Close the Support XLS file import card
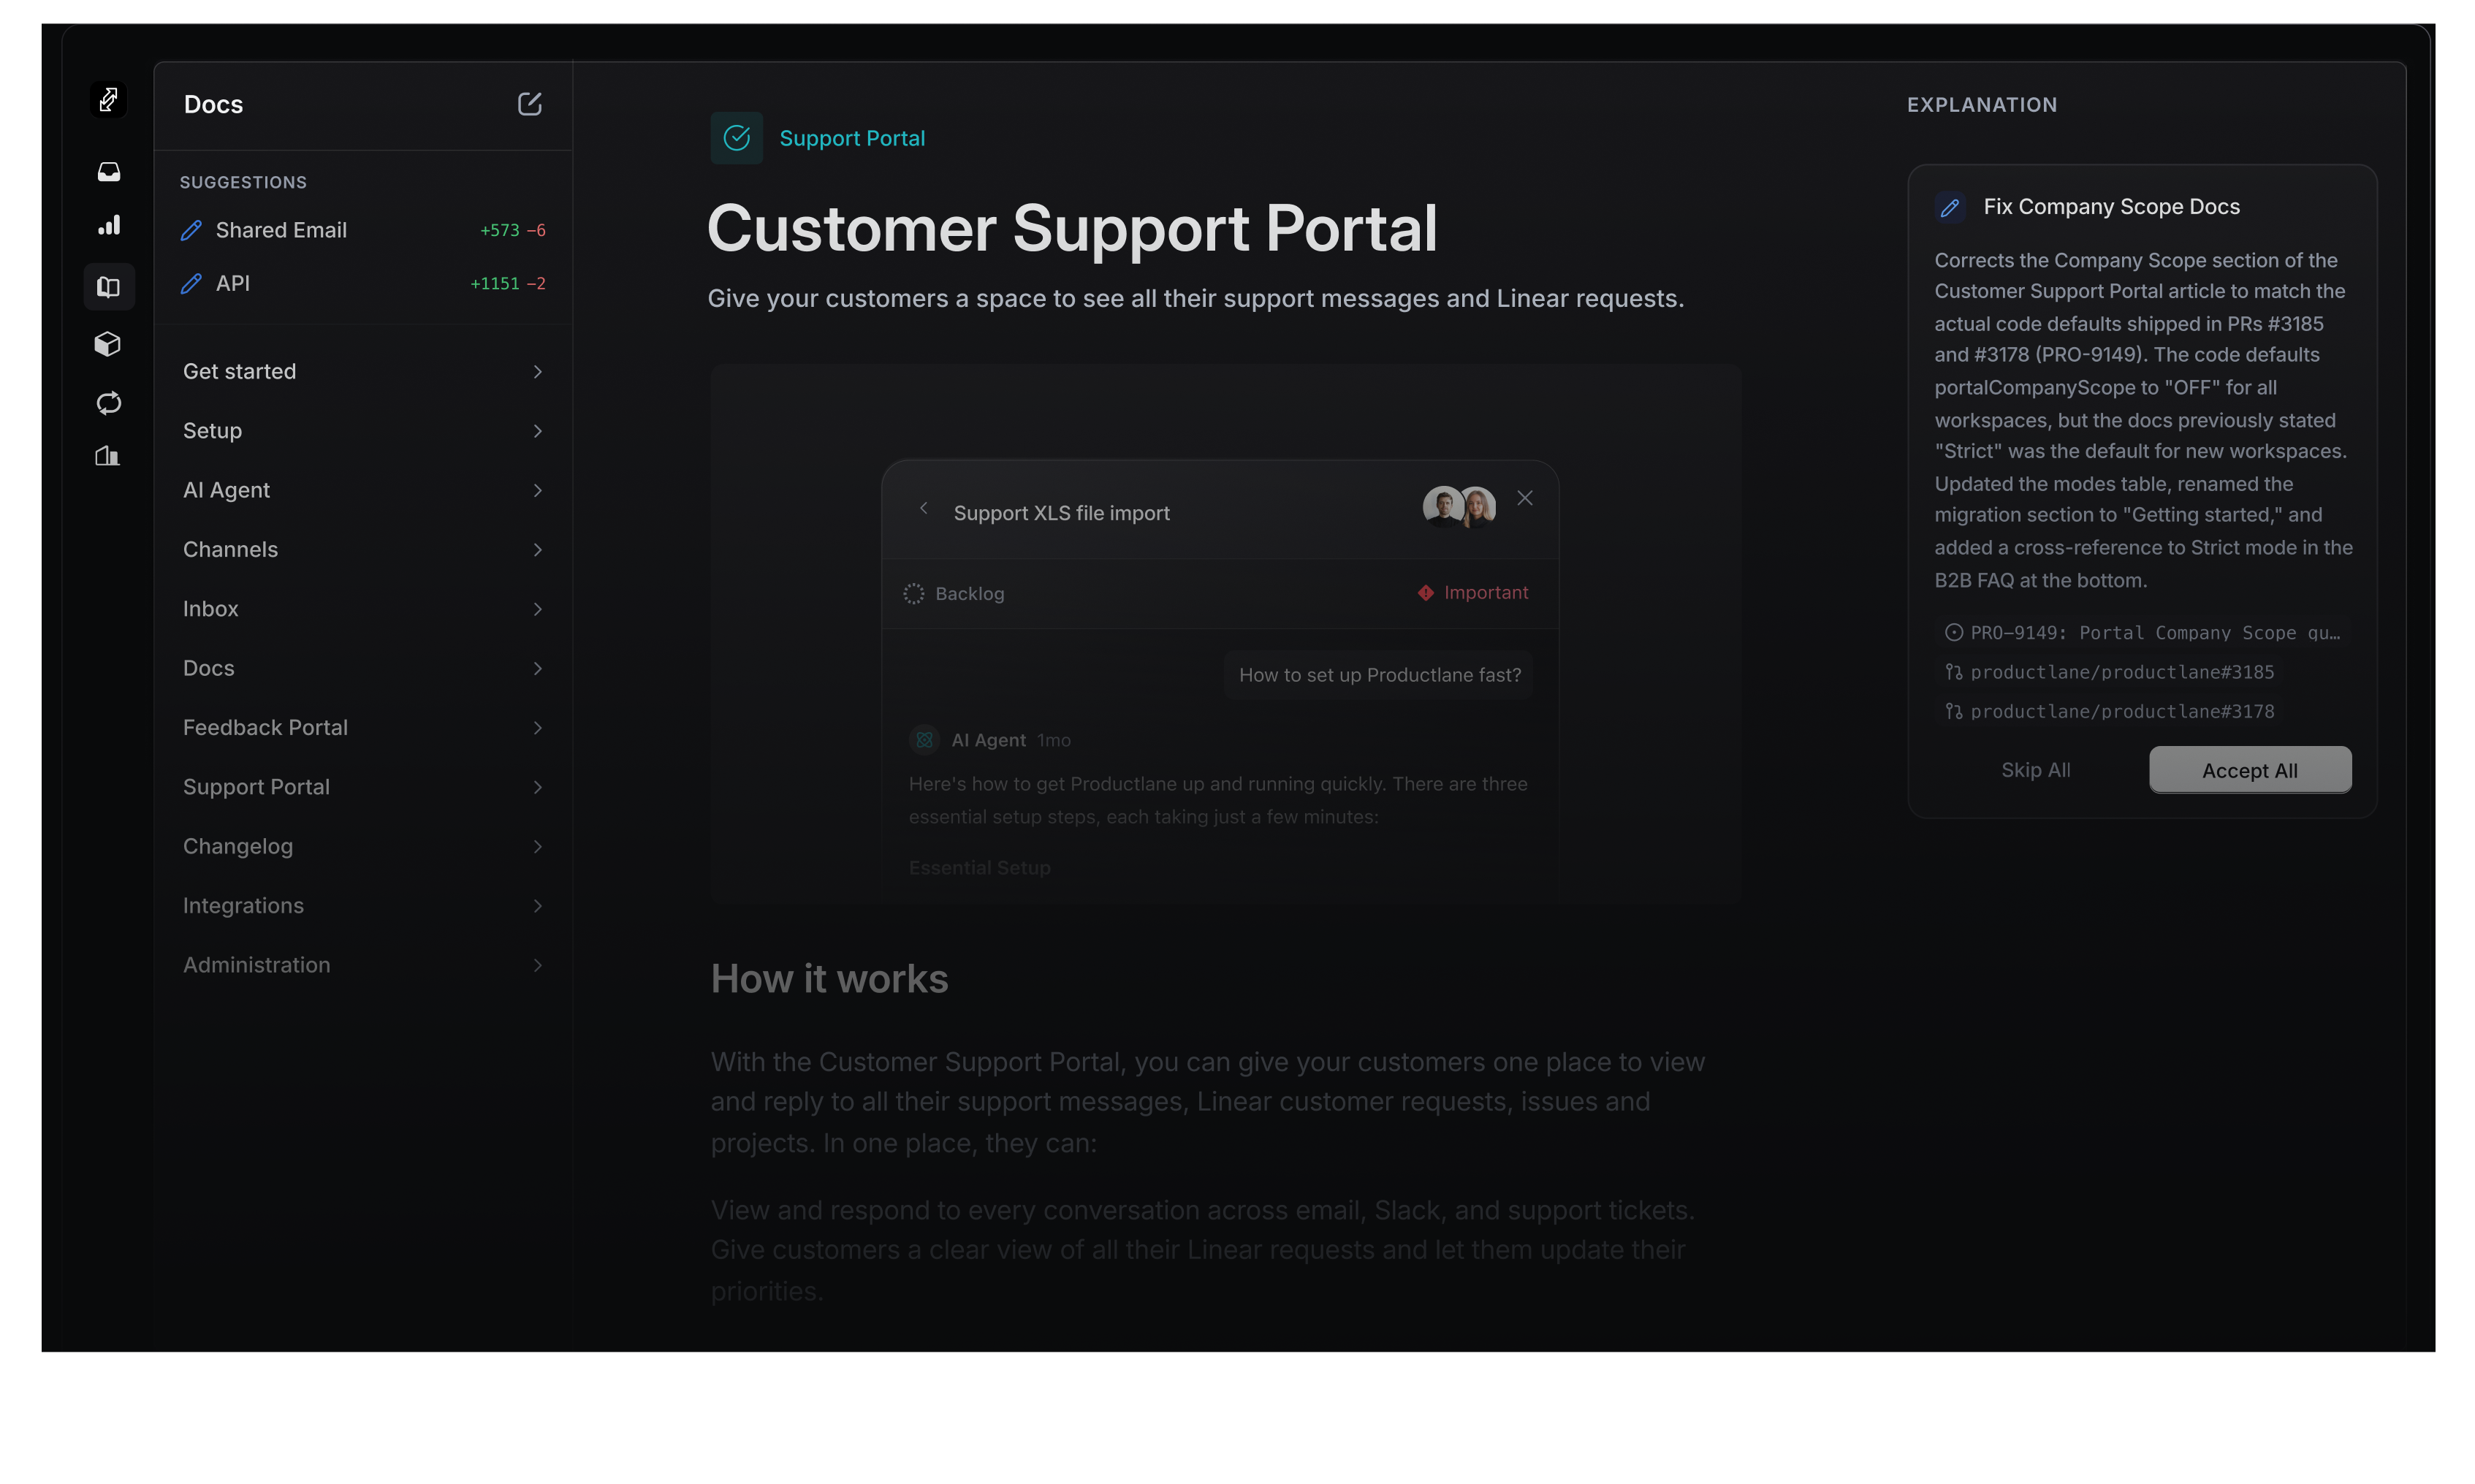Viewport: 2475px width, 1484px height. (1524, 498)
